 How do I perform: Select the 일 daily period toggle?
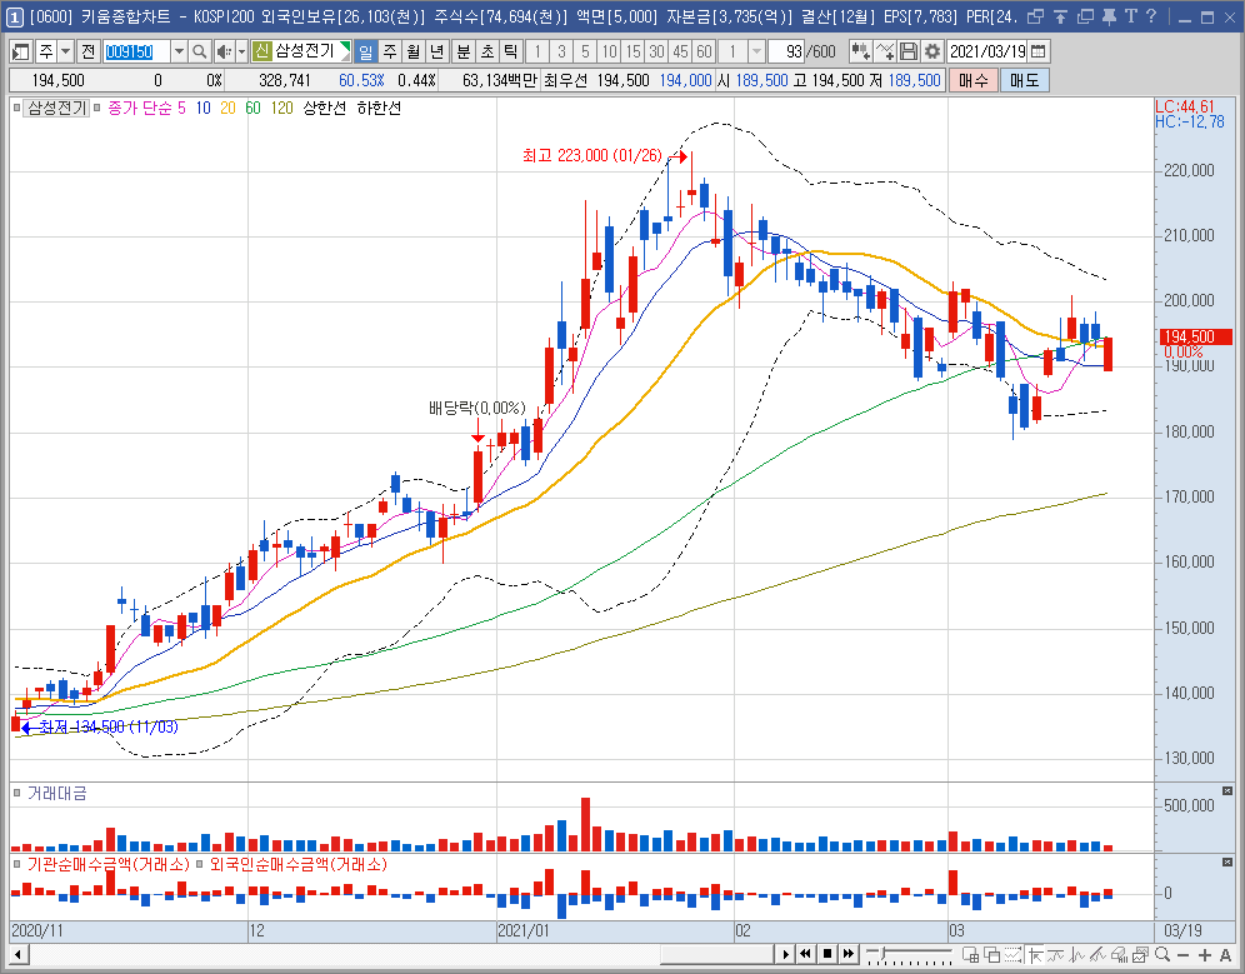click(366, 51)
